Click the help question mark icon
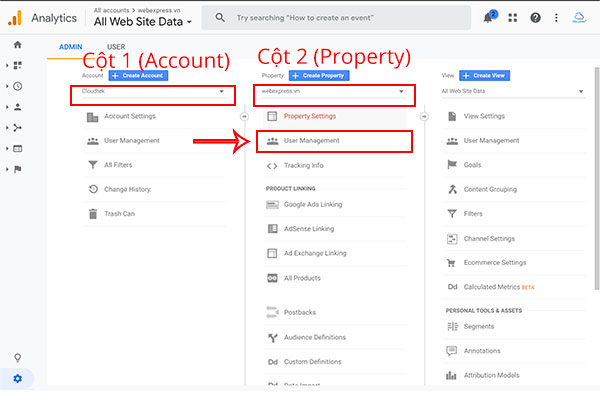This screenshot has height=400, width=600. [536, 18]
